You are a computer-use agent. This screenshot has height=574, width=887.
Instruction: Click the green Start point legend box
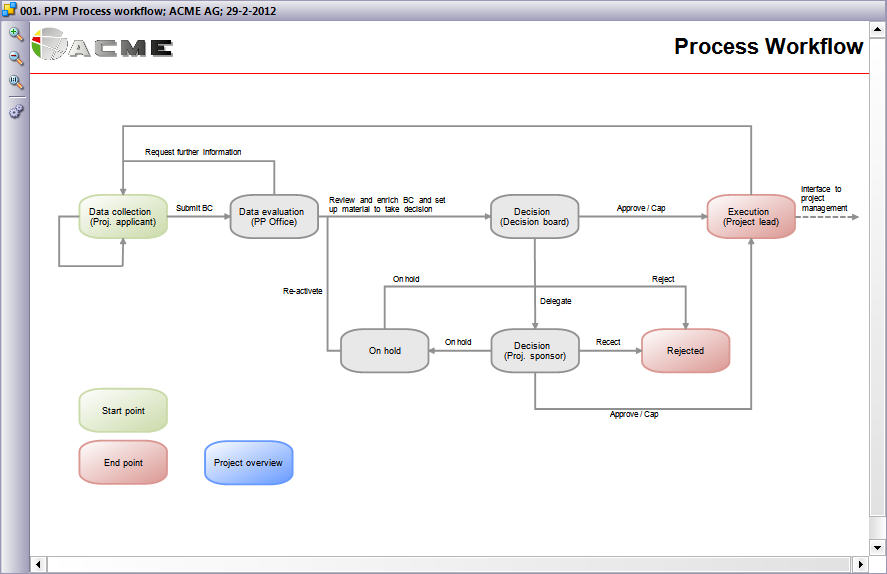(123, 411)
